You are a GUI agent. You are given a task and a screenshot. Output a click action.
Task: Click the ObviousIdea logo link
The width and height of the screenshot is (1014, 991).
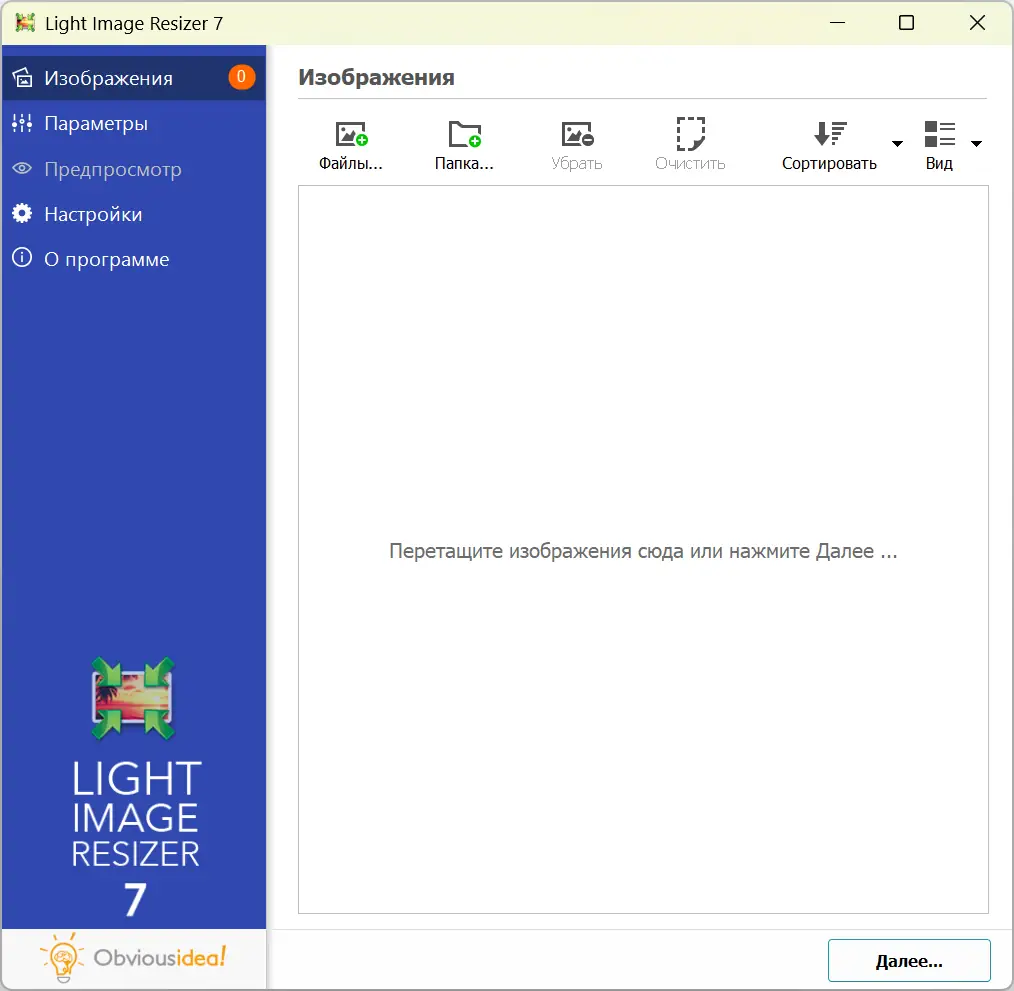point(135,957)
